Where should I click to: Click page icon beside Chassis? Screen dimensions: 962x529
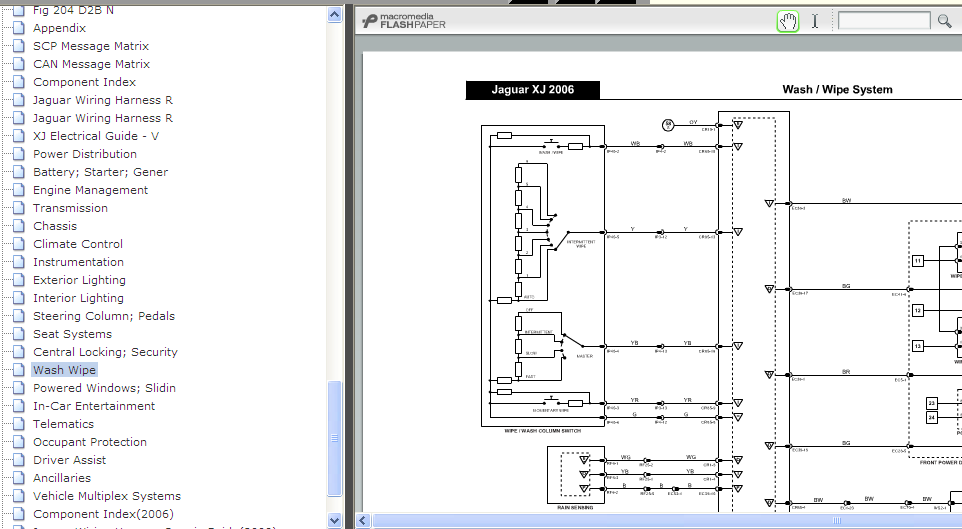tap(20, 225)
